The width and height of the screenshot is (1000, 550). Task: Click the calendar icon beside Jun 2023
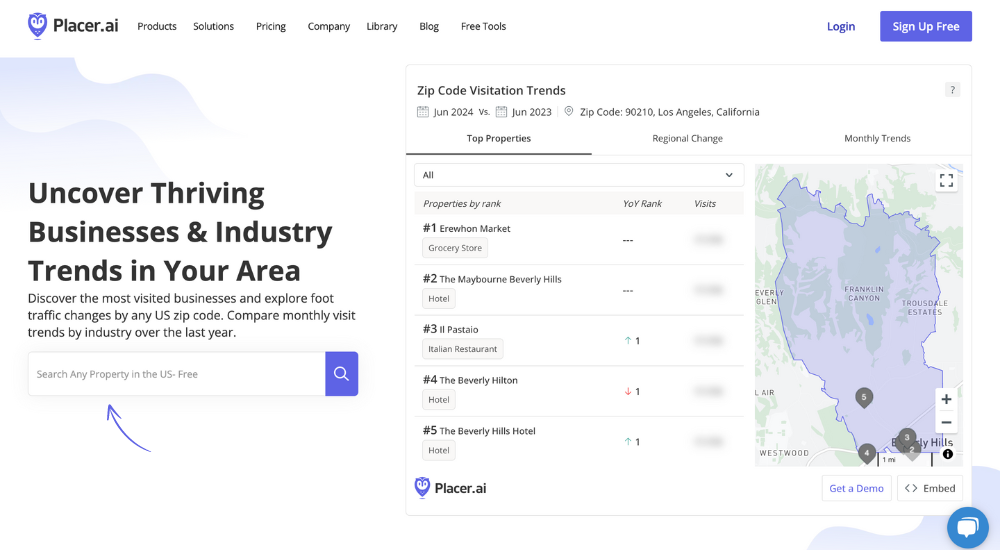point(501,112)
